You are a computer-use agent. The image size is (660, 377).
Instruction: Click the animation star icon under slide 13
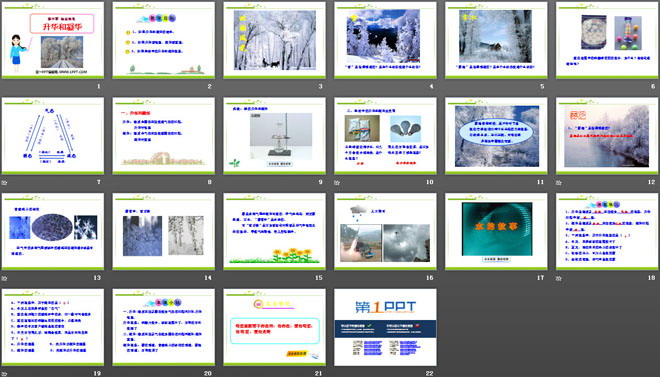(x=4, y=278)
